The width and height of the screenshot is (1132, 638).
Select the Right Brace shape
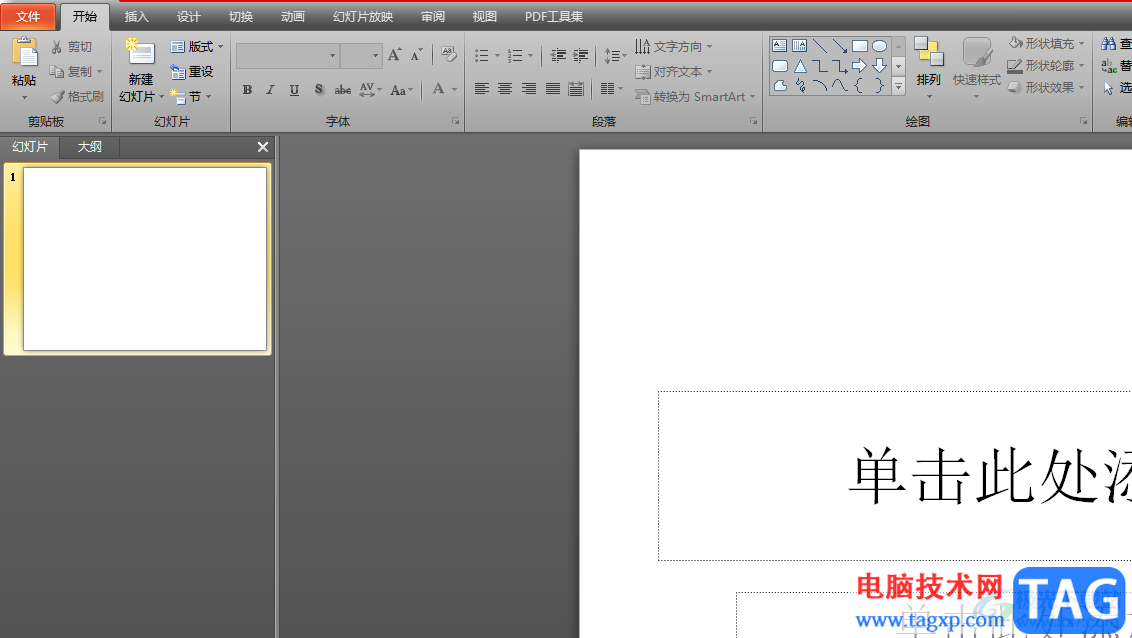click(x=879, y=86)
